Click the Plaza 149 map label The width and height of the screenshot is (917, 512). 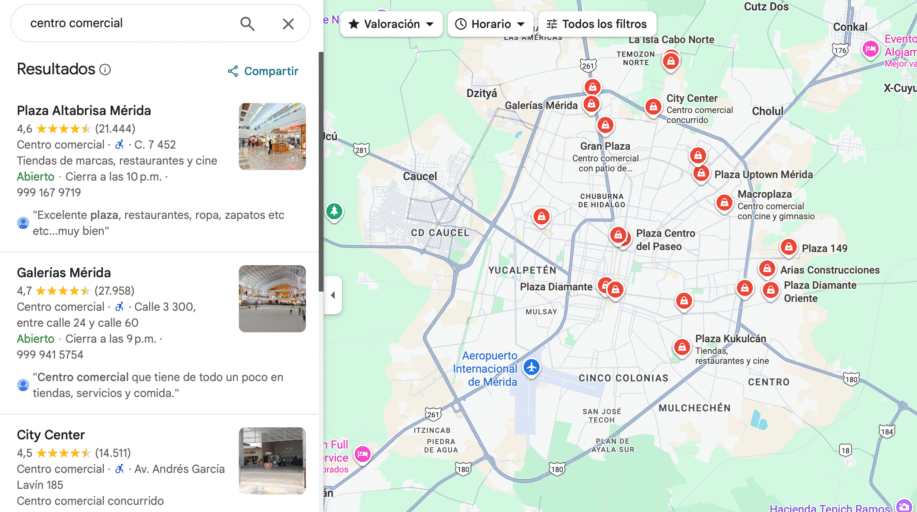click(824, 249)
